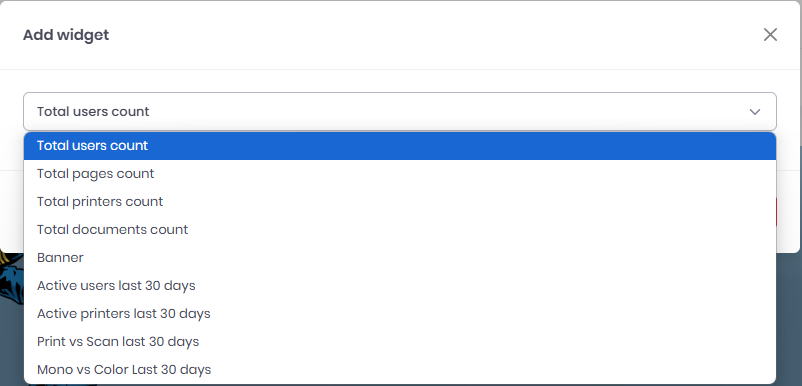Click the selected value text inside the combo box

[93, 111]
